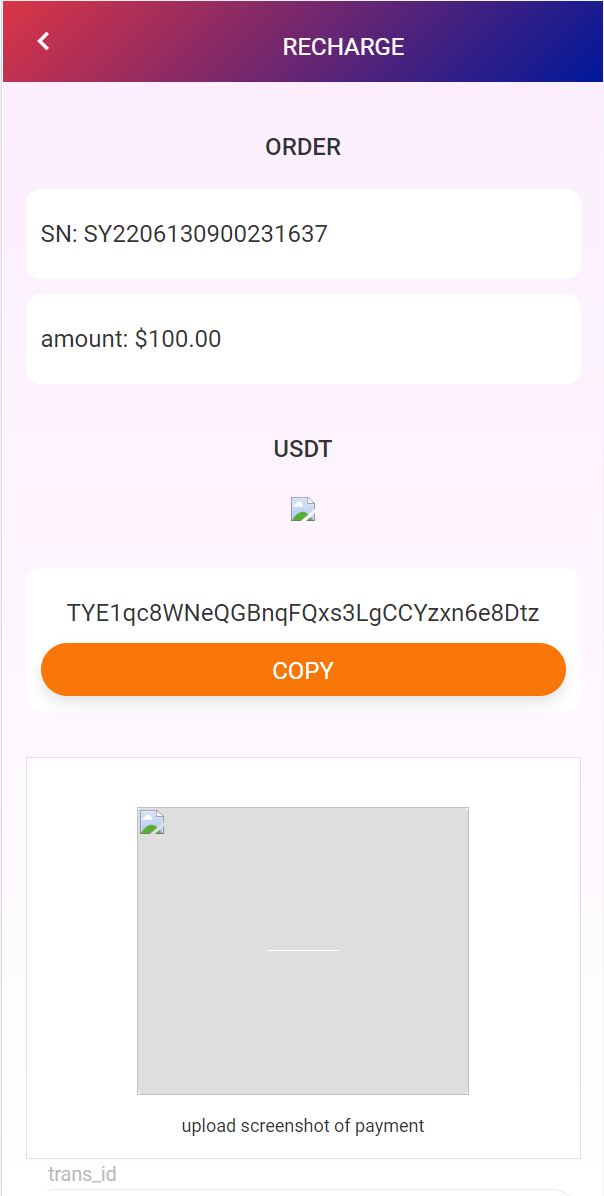
Task: Open the gray upload screenshot area
Action: (303, 949)
